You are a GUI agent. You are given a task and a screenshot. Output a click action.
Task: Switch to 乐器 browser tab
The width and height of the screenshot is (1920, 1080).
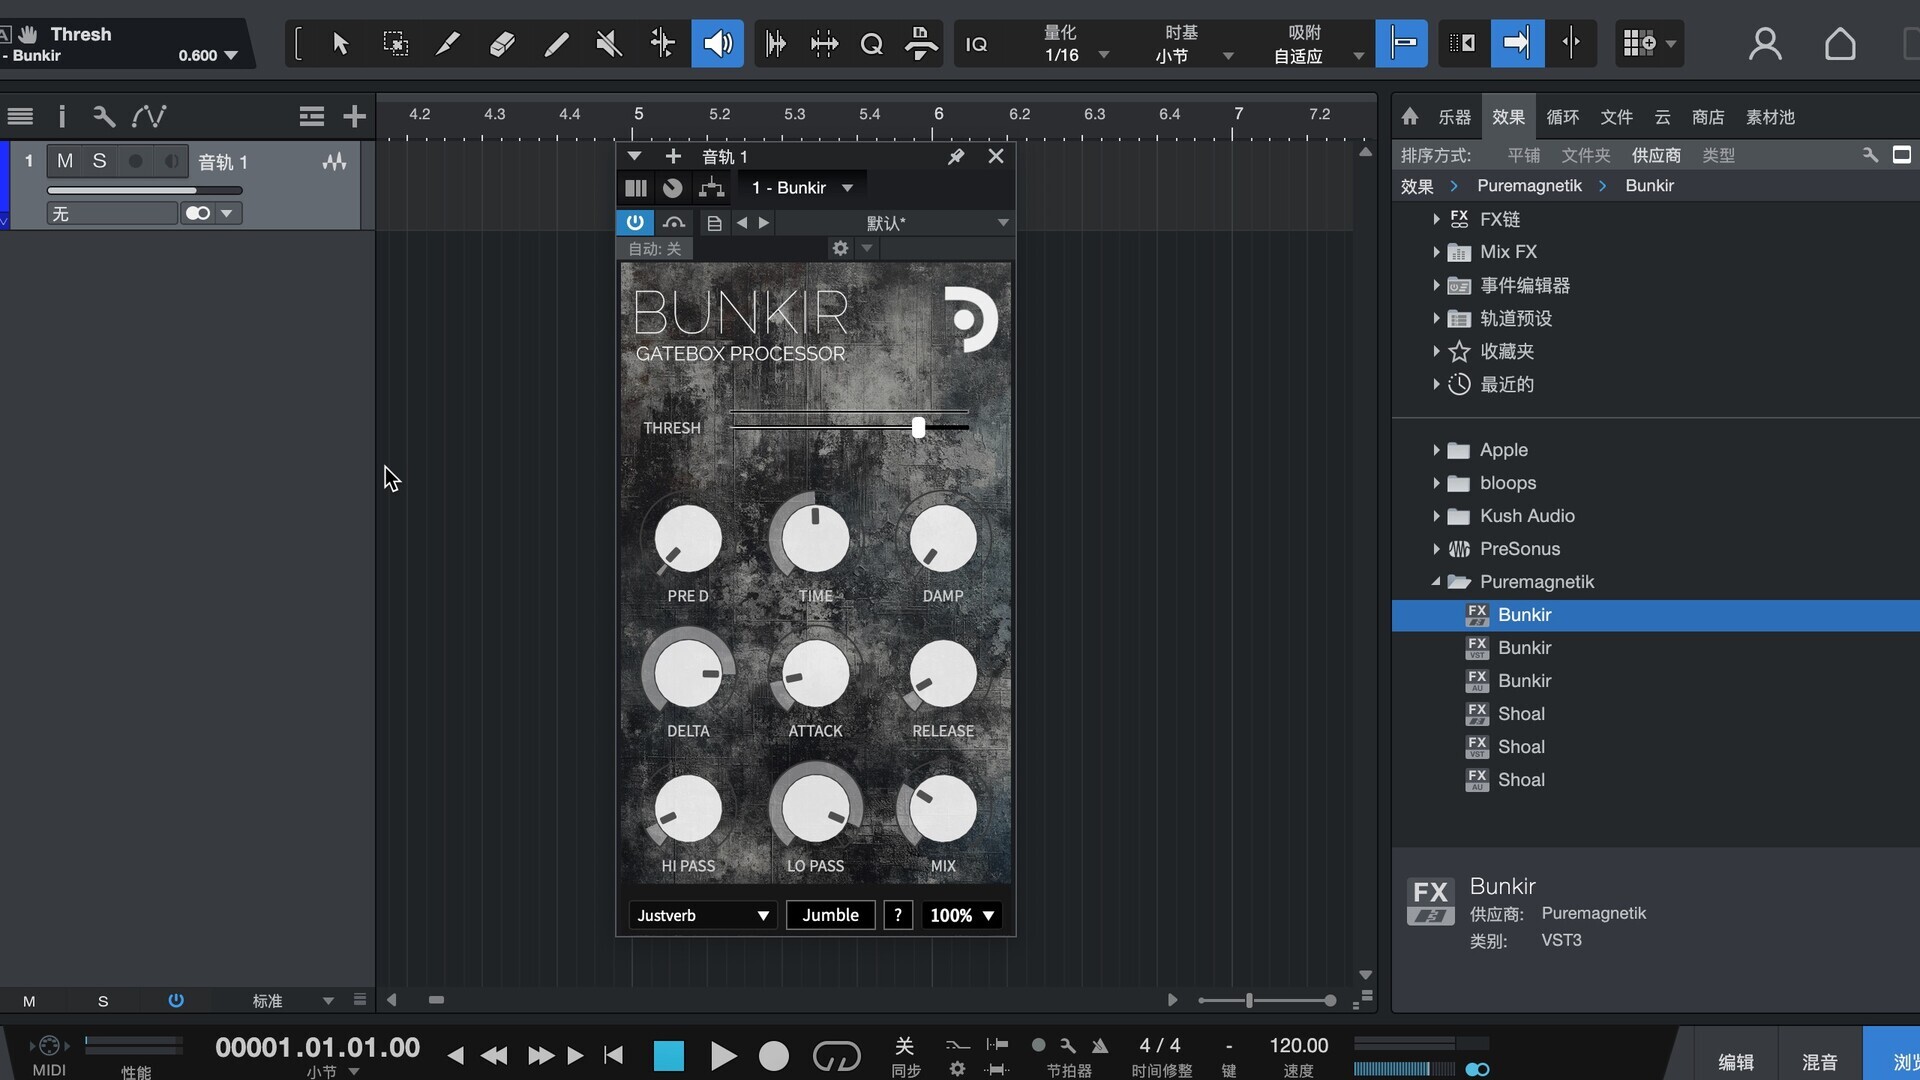tap(1454, 117)
